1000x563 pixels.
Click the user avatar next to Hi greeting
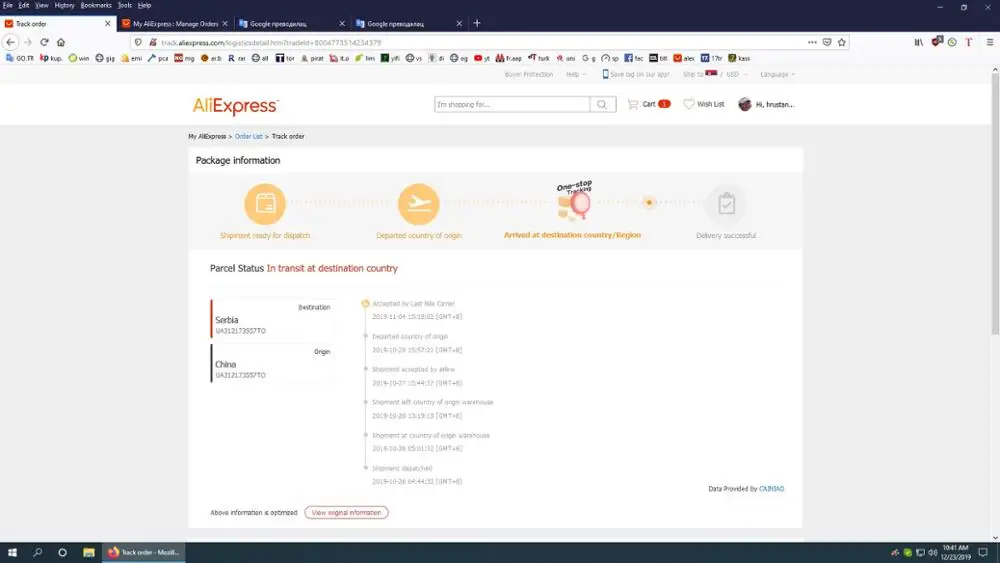pos(744,104)
